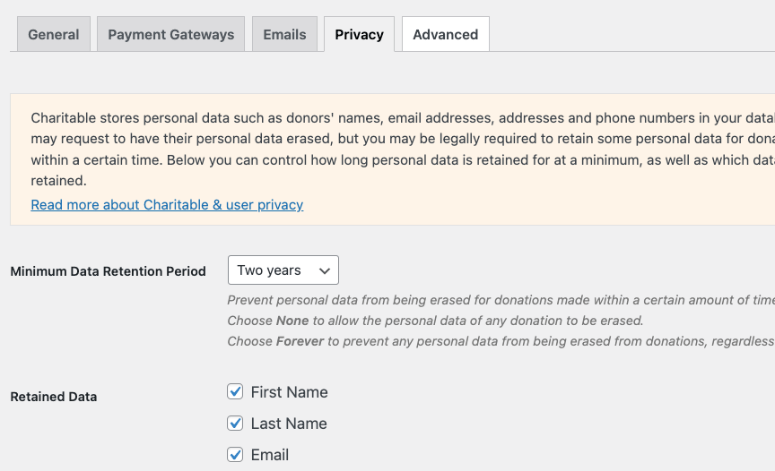Screen dimensions: 775x471
Task: Uncheck the First Name checkbox
Action: 236,392
